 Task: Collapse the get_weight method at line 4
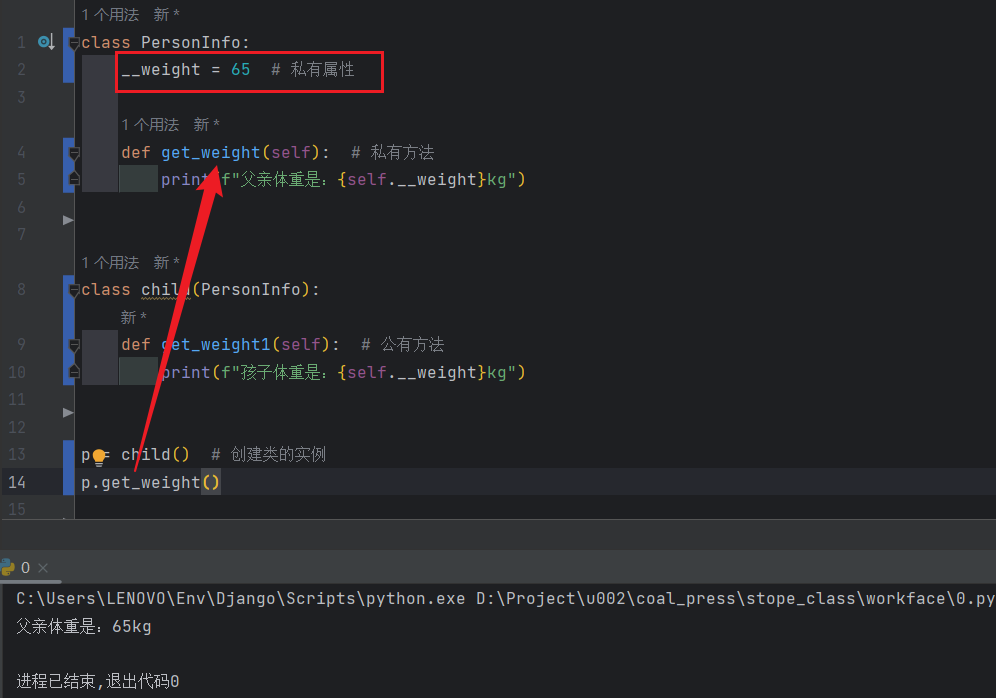click(x=74, y=153)
